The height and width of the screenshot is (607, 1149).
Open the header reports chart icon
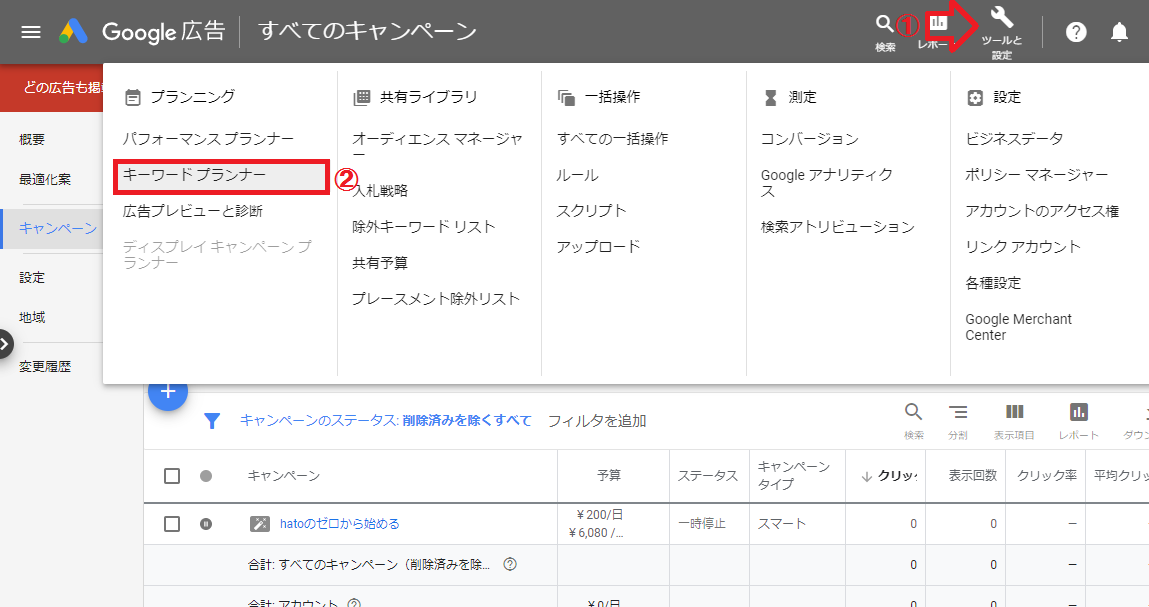937,25
